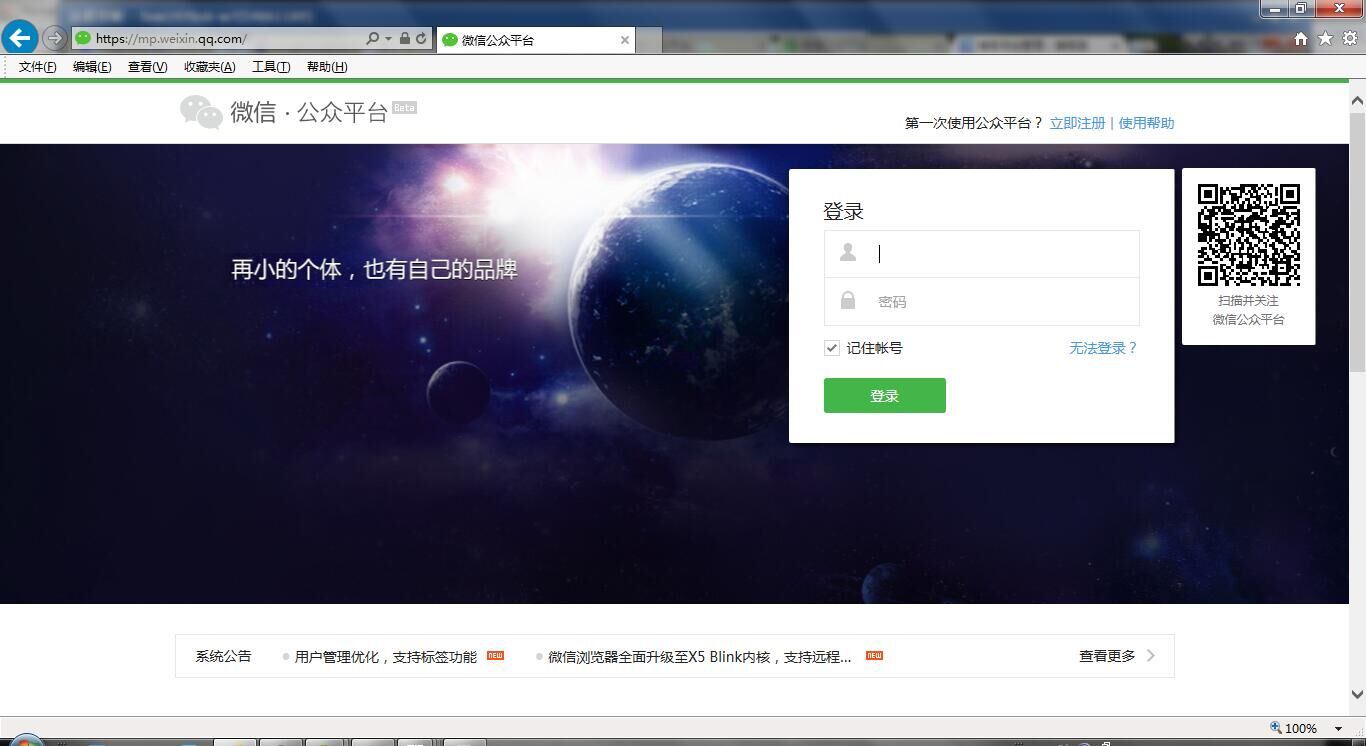Open the 查看(V) menu
The image size is (1366, 746).
(x=147, y=67)
